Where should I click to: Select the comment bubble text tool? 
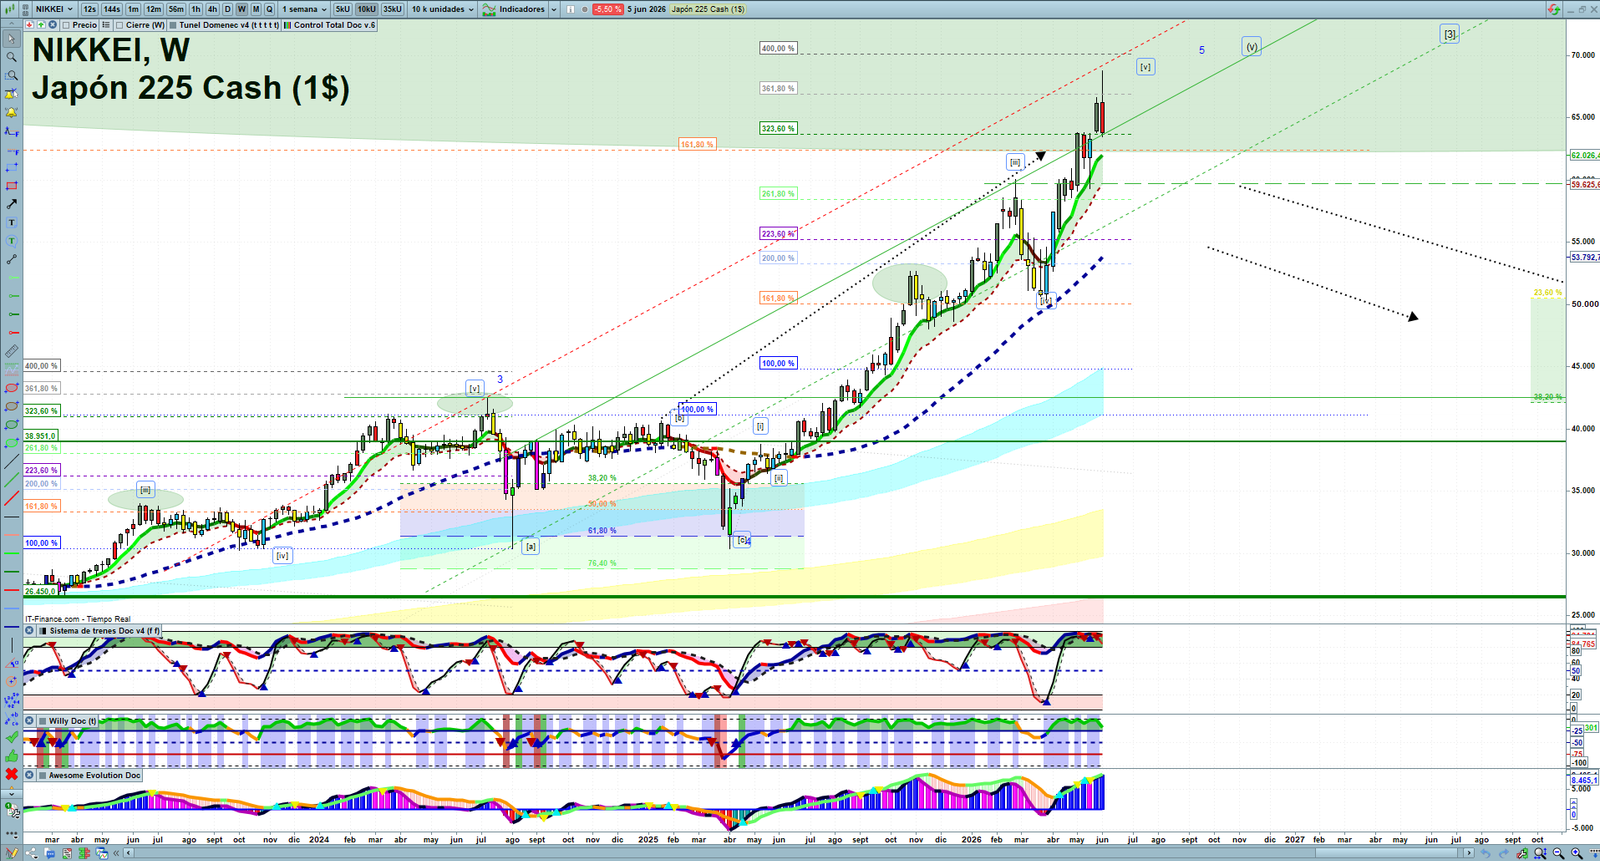click(11, 241)
